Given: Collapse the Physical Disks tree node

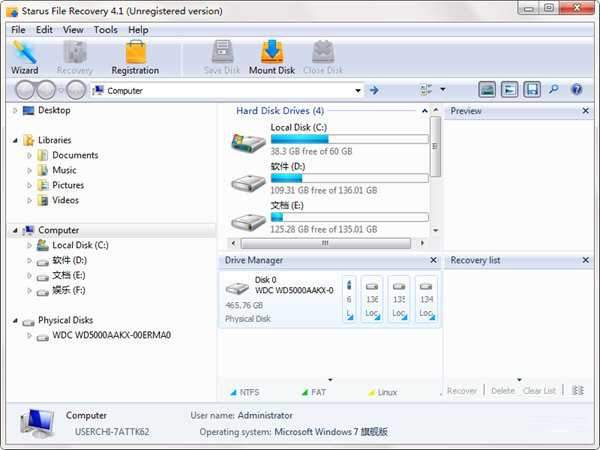Looking at the screenshot, I should [x=15, y=320].
